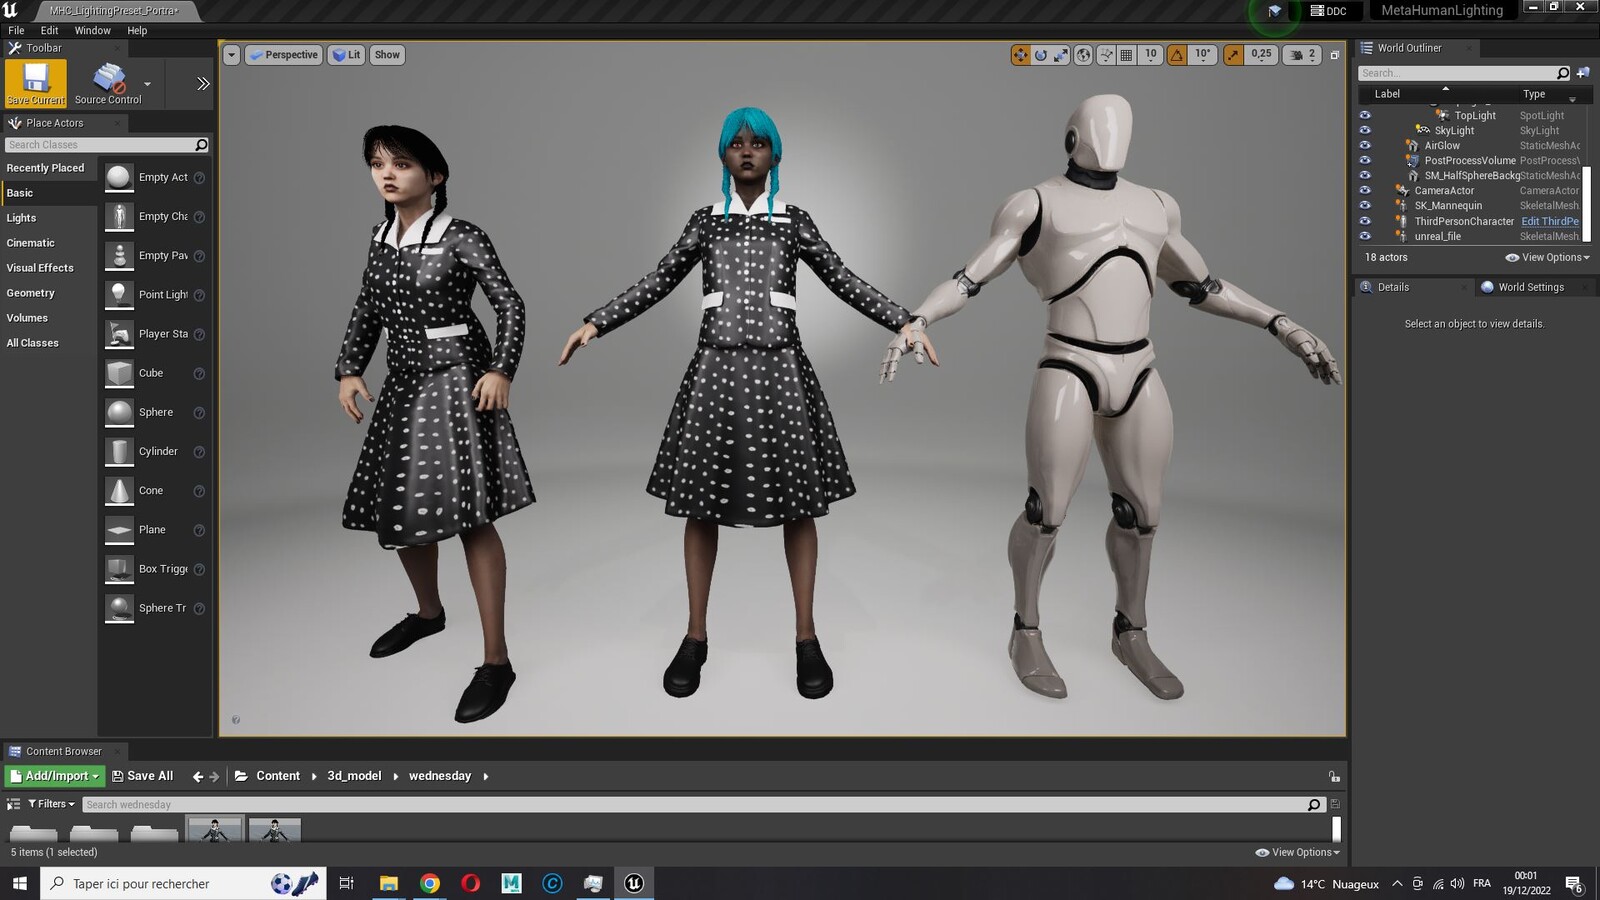Select the rotate transform tool
This screenshot has width=1600, height=900.
point(1040,55)
